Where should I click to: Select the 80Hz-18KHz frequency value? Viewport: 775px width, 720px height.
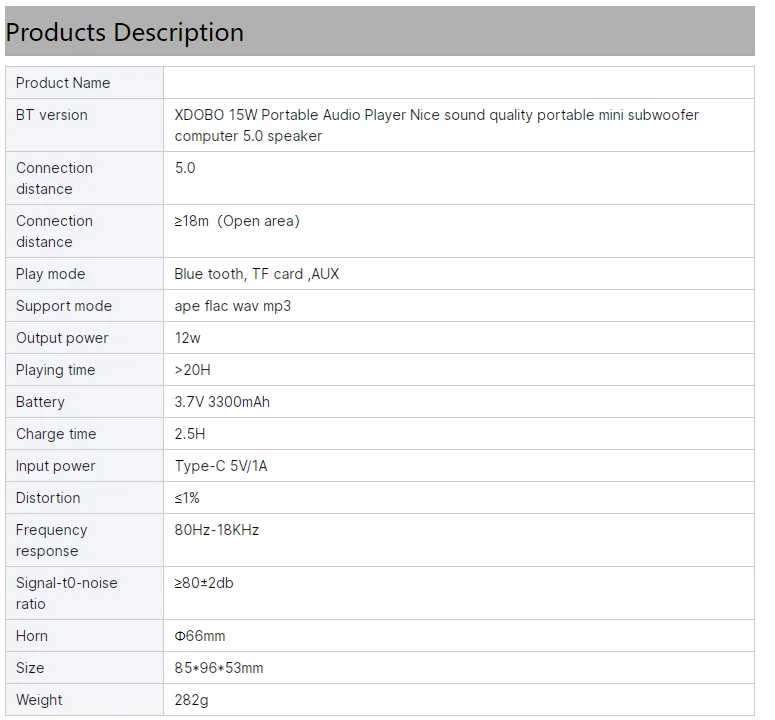217,530
